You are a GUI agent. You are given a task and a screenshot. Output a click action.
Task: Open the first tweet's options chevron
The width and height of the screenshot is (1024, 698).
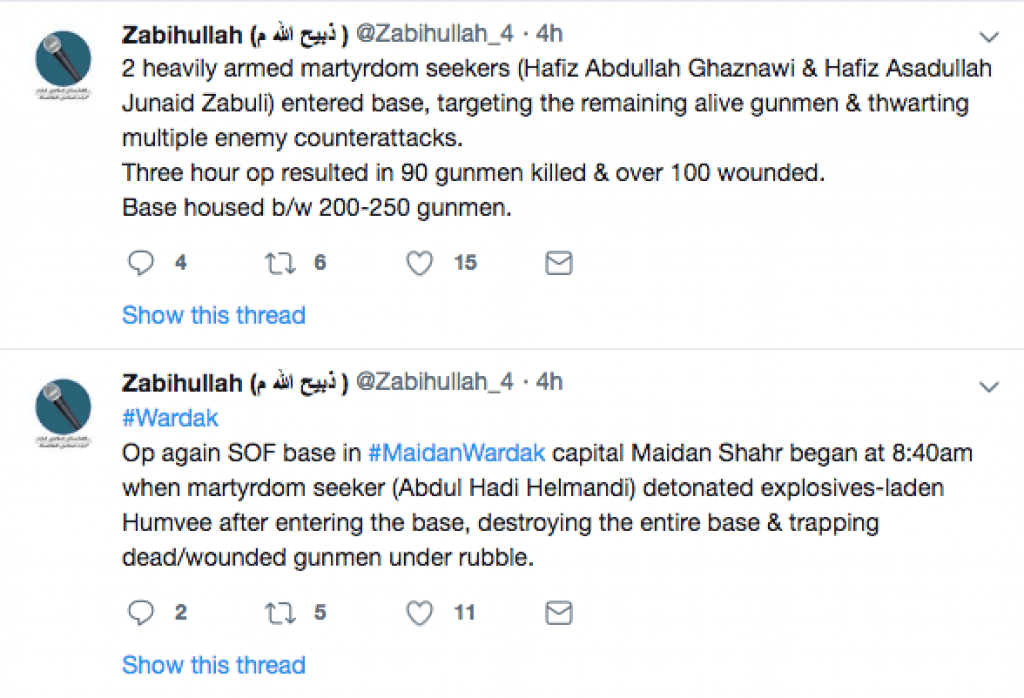989,37
